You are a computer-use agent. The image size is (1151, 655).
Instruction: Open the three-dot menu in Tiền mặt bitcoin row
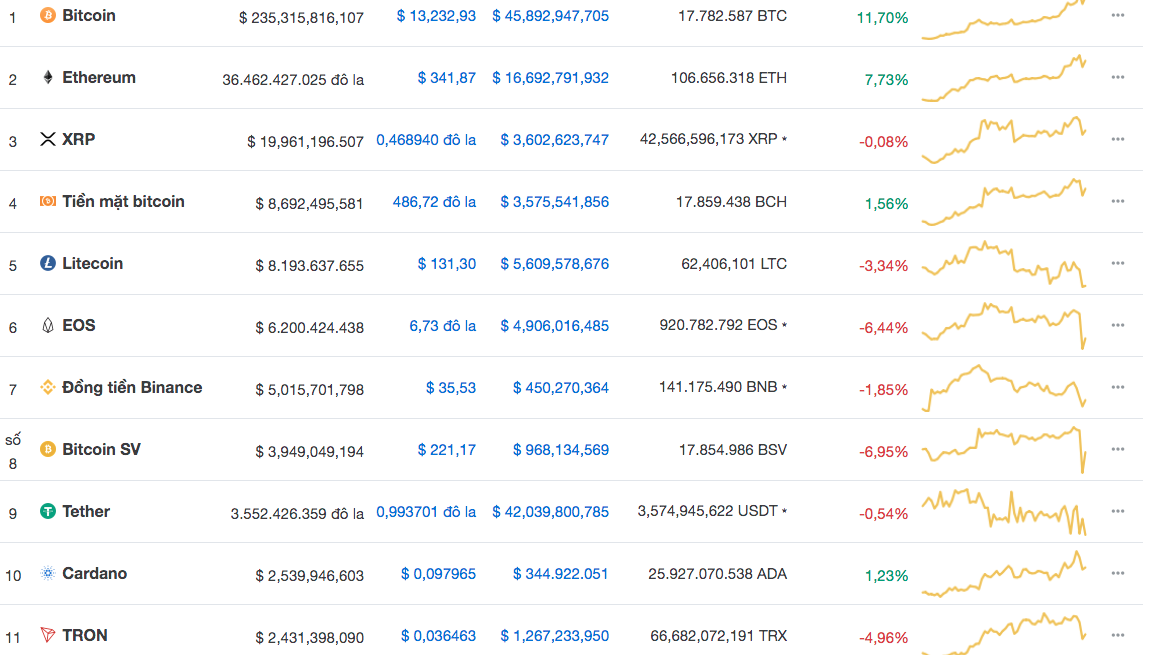pos(1118,201)
